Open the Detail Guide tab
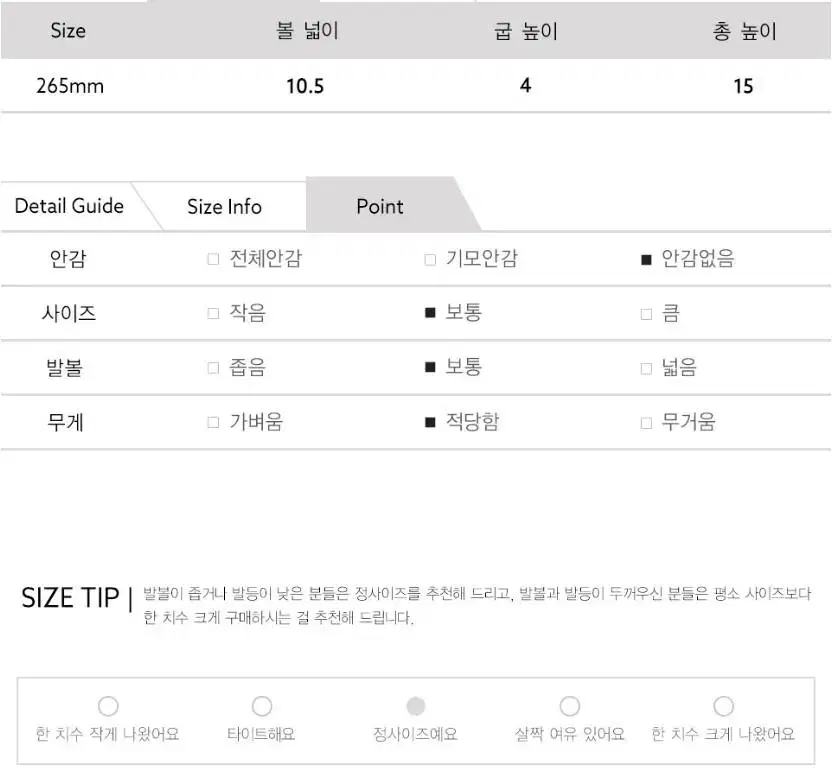Screen dimensions: 833x771 click(69, 206)
